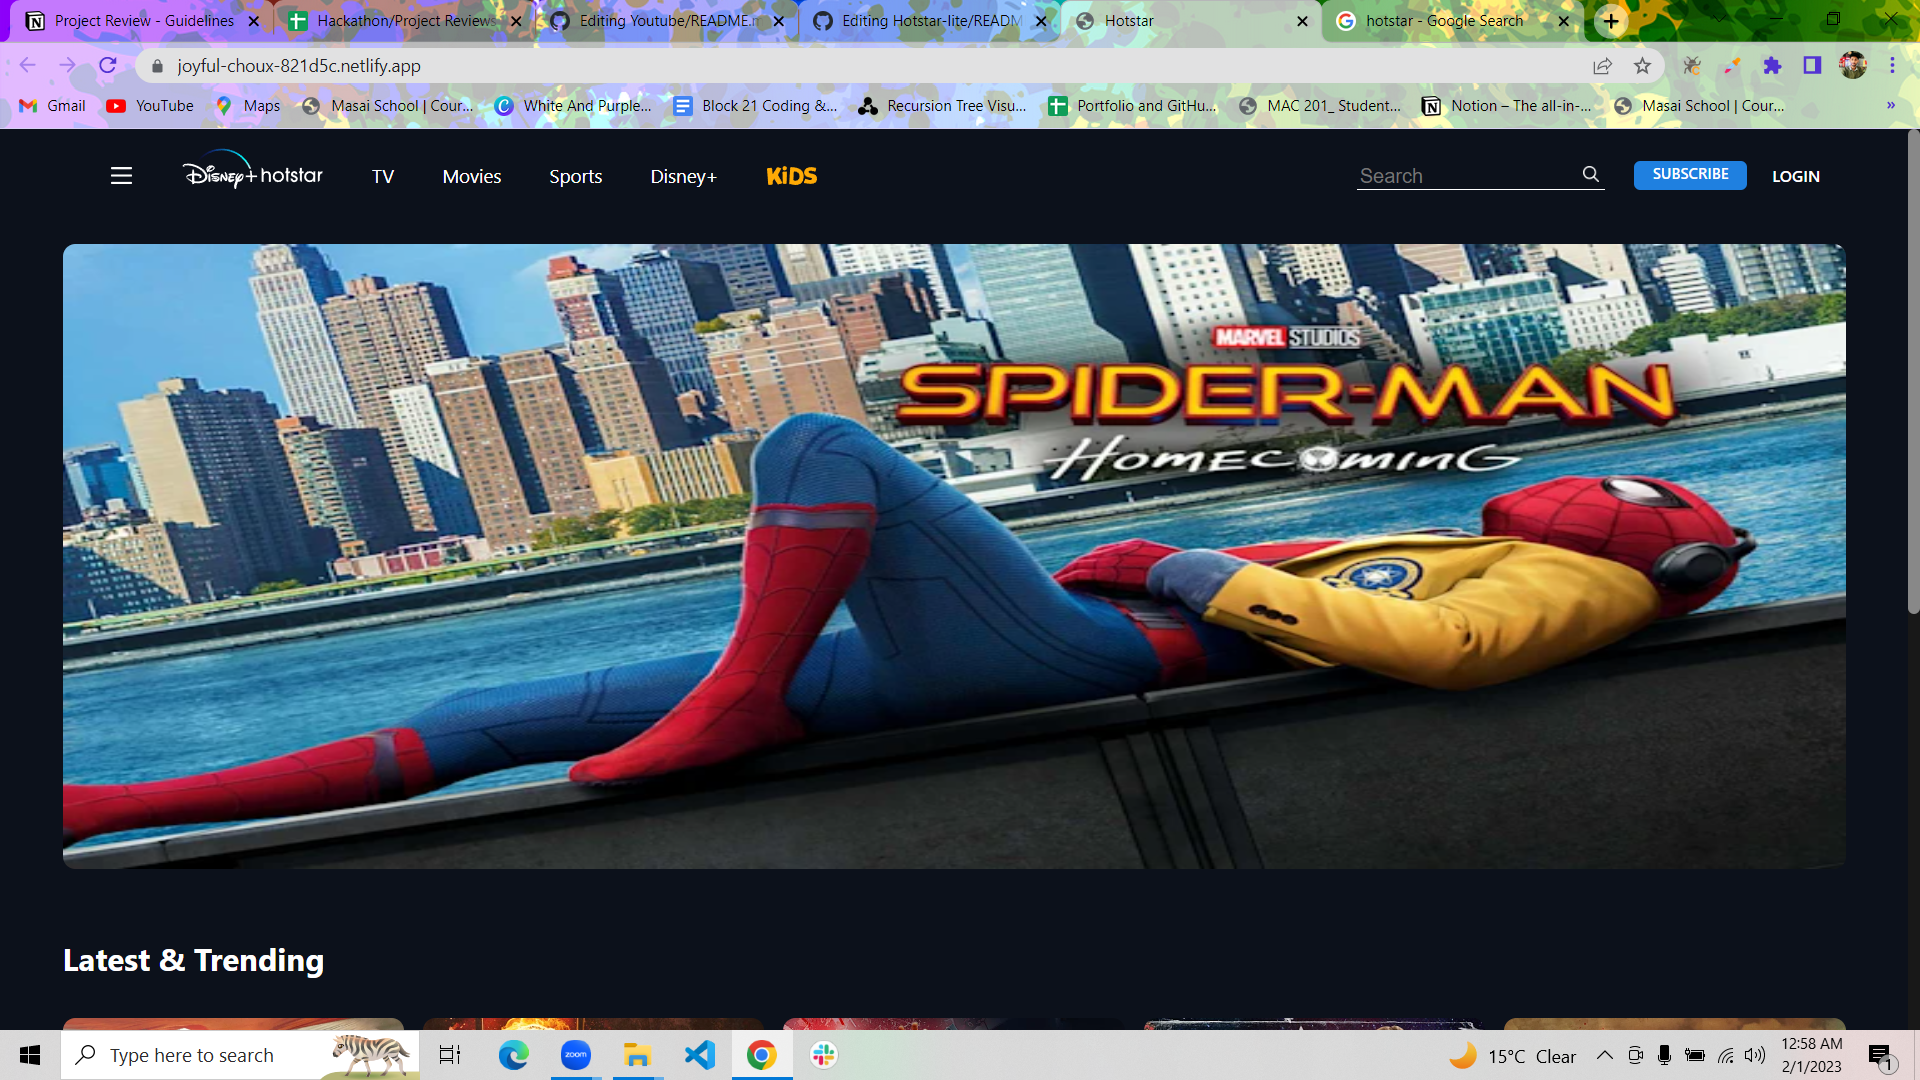1920x1080 pixels.
Task: Reload the current page
Action: tap(108, 66)
